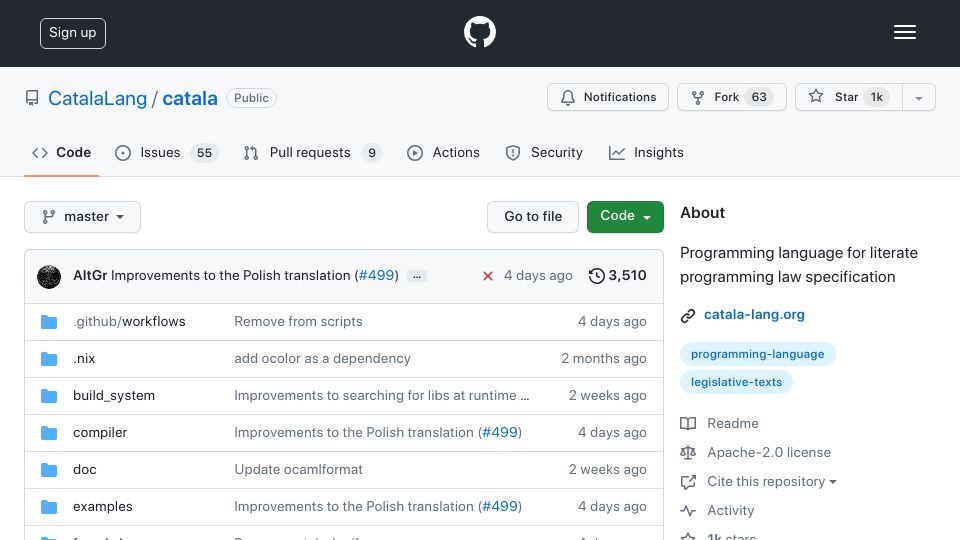Open #499 link in examples row
Image resolution: width=960 pixels, height=540 pixels.
500,506
